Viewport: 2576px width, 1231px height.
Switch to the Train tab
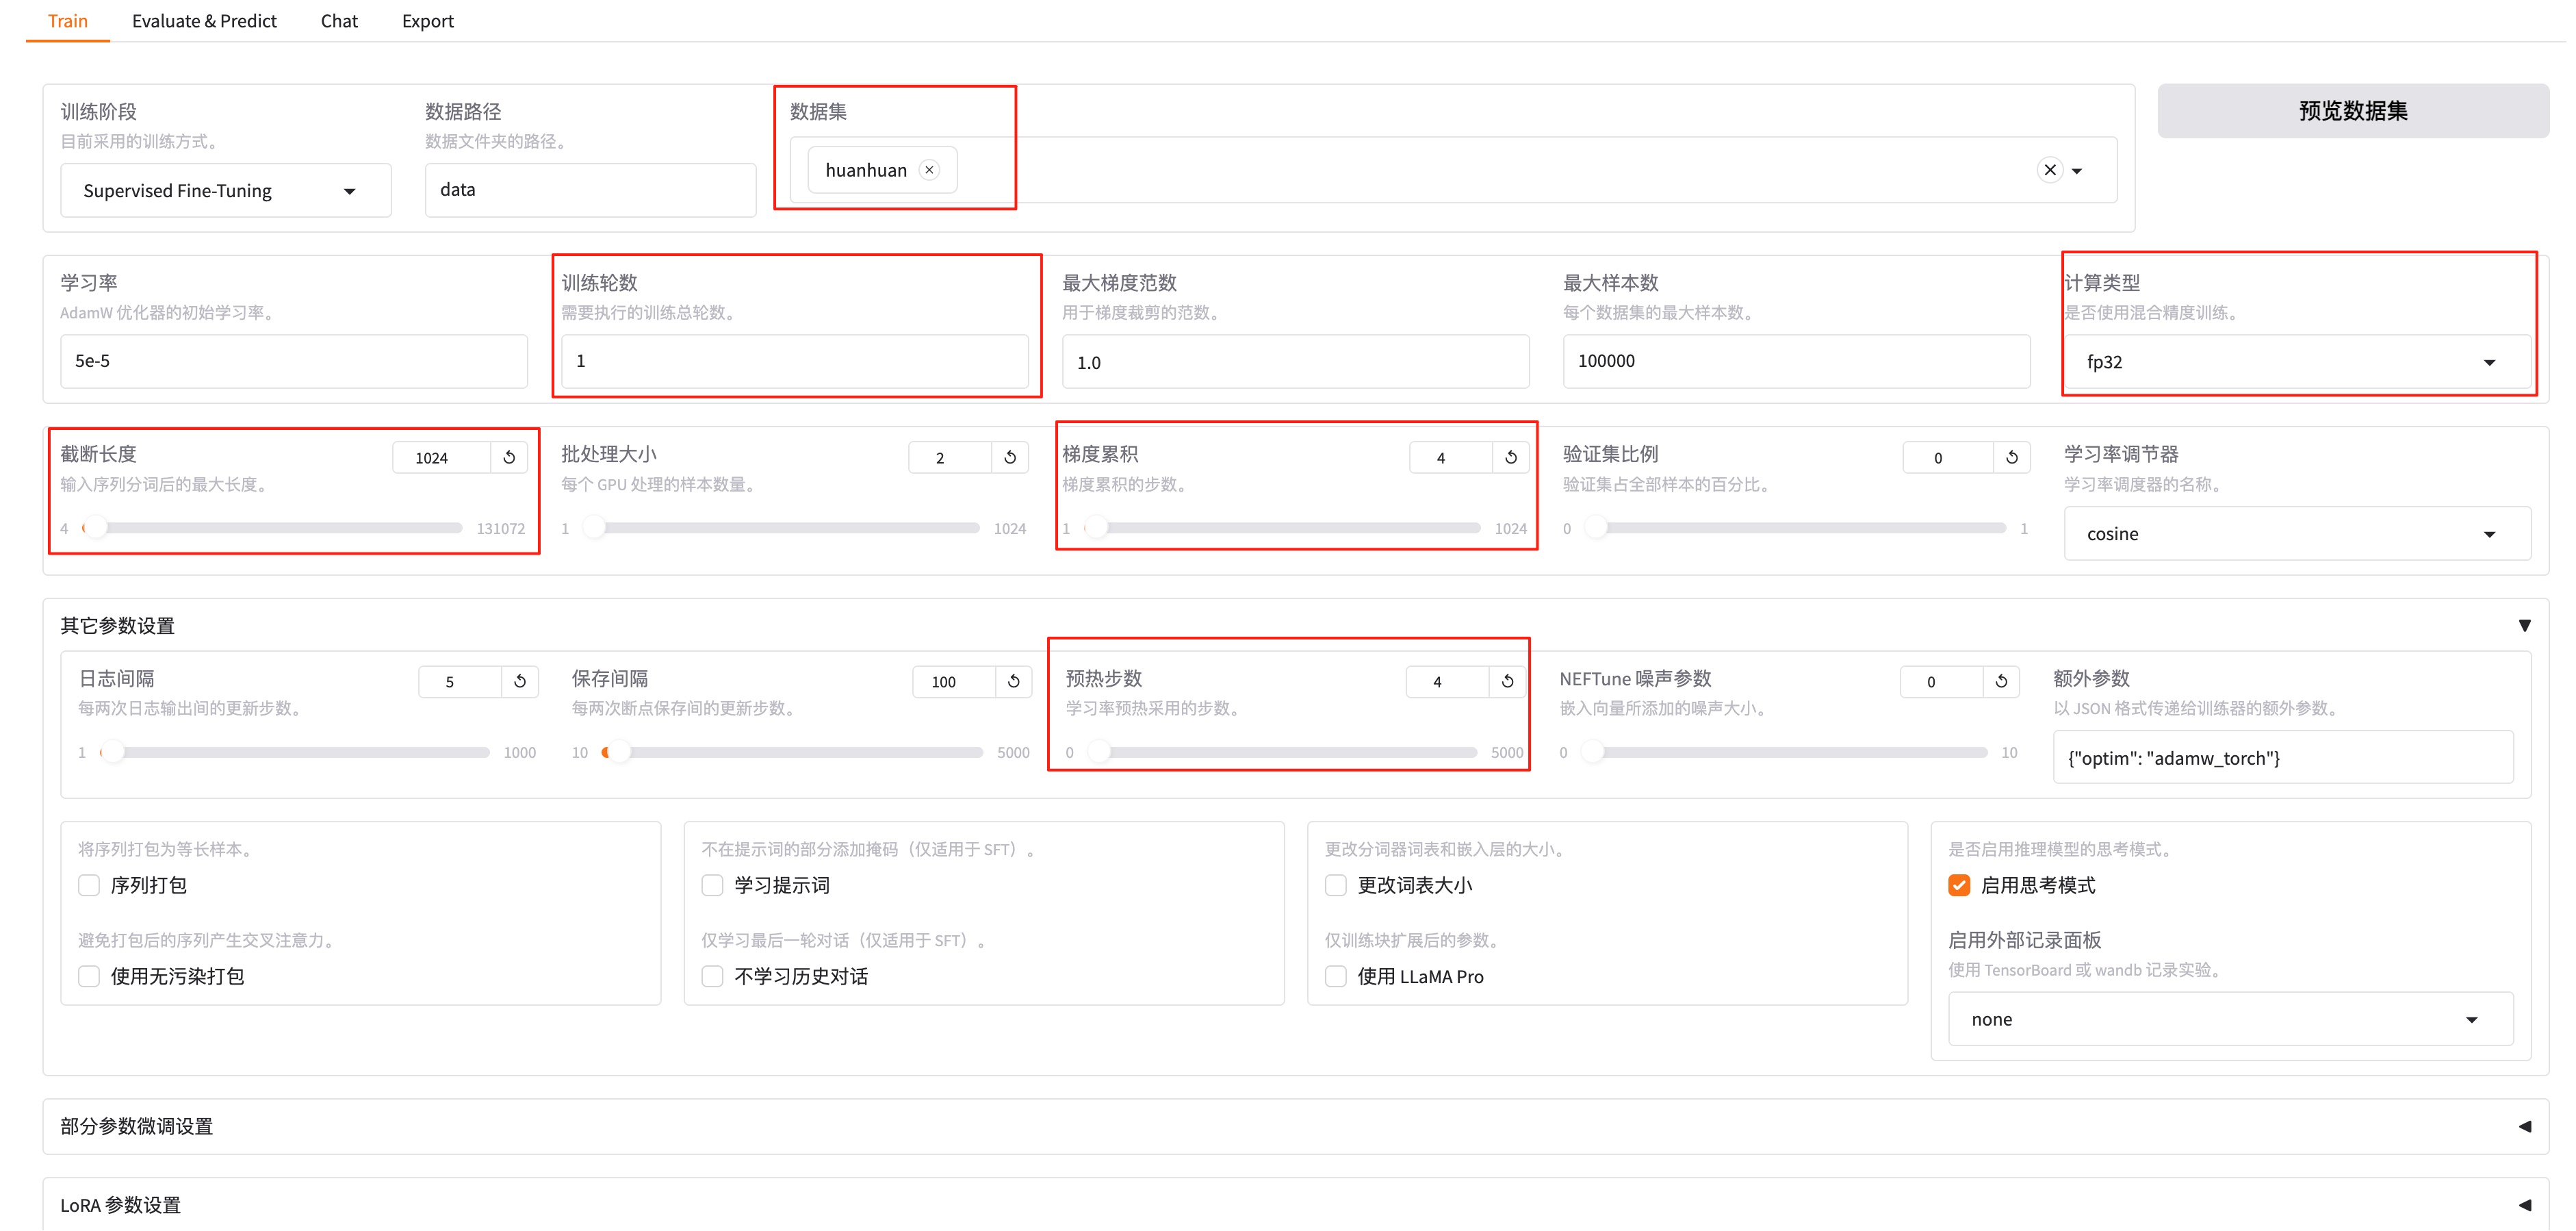(x=68, y=21)
